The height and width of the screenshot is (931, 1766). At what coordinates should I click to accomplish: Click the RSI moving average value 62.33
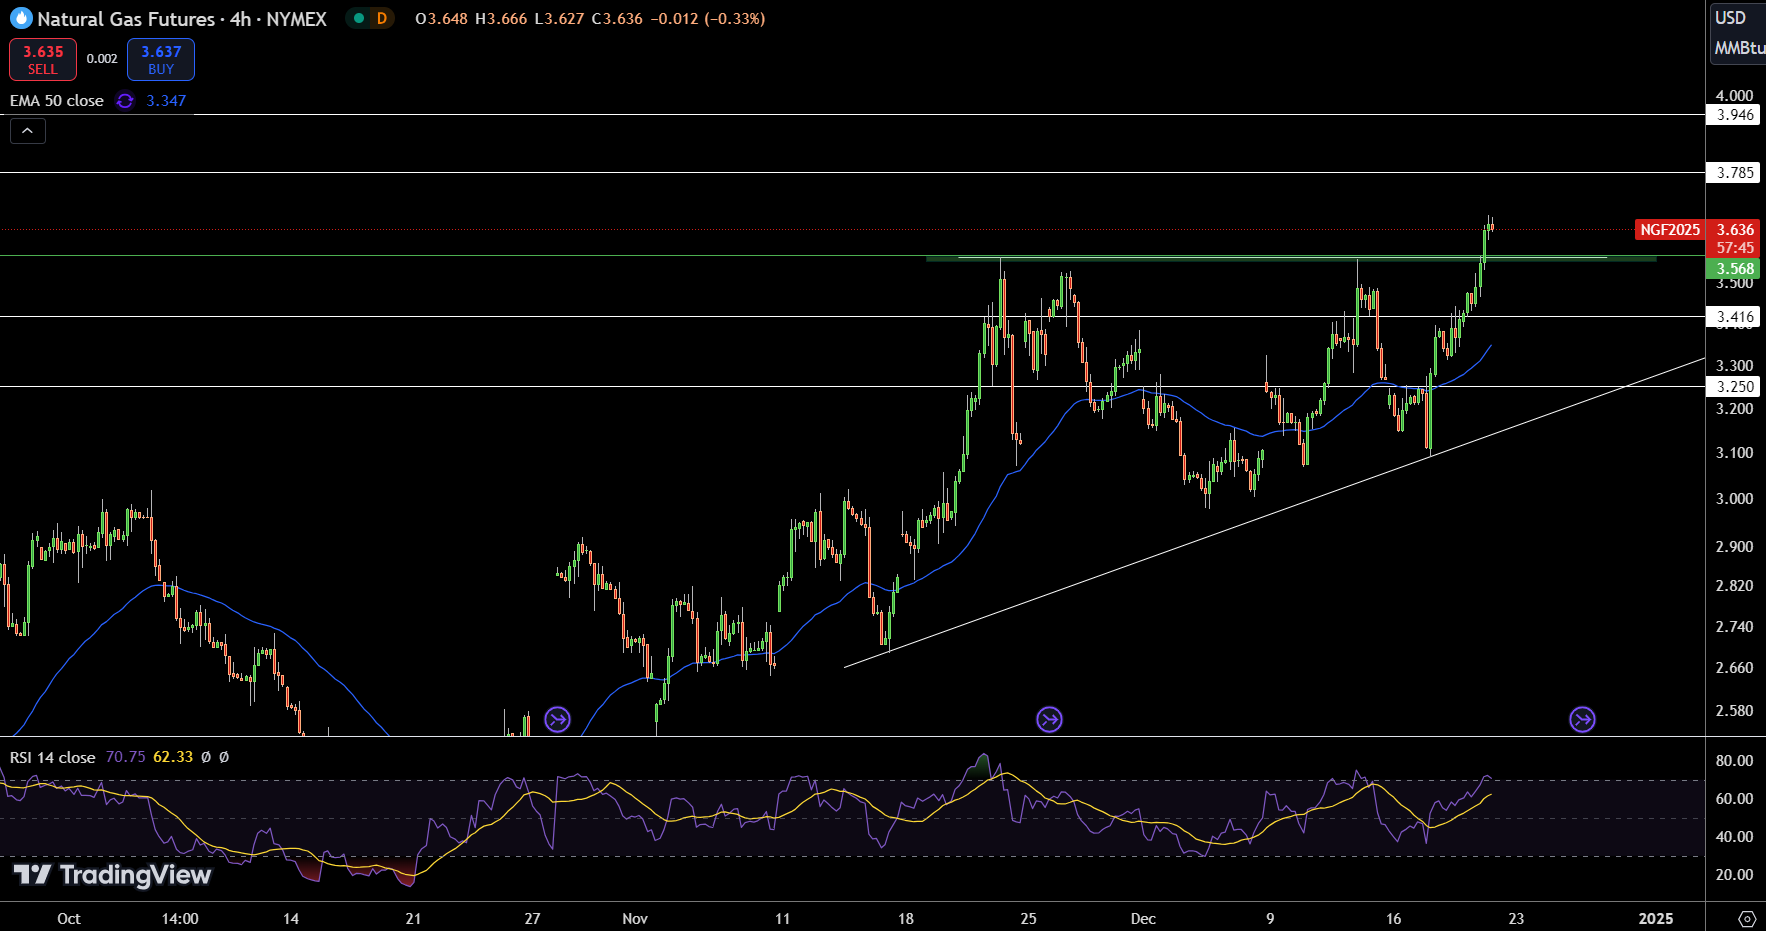coord(173,757)
